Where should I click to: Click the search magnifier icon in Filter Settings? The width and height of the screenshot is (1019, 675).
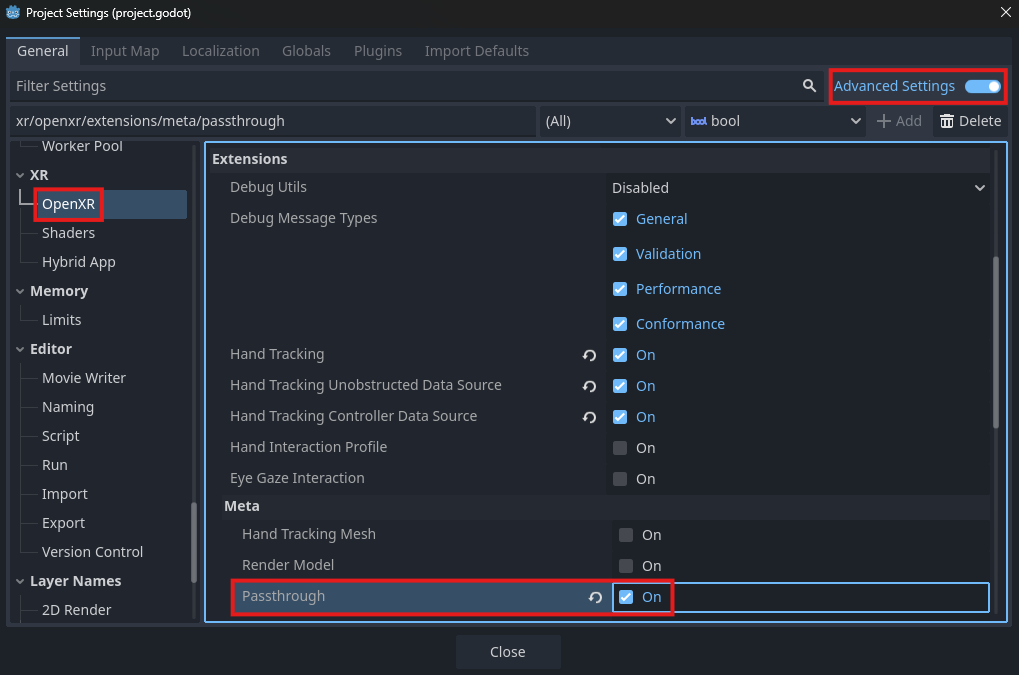[x=809, y=86]
